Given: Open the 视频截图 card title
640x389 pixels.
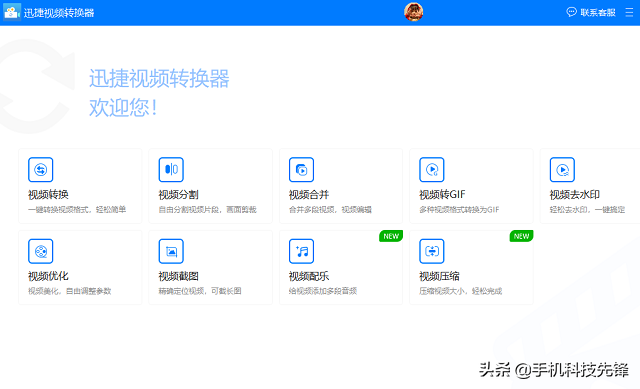Looking at the screenshot, I should [178, 276].
